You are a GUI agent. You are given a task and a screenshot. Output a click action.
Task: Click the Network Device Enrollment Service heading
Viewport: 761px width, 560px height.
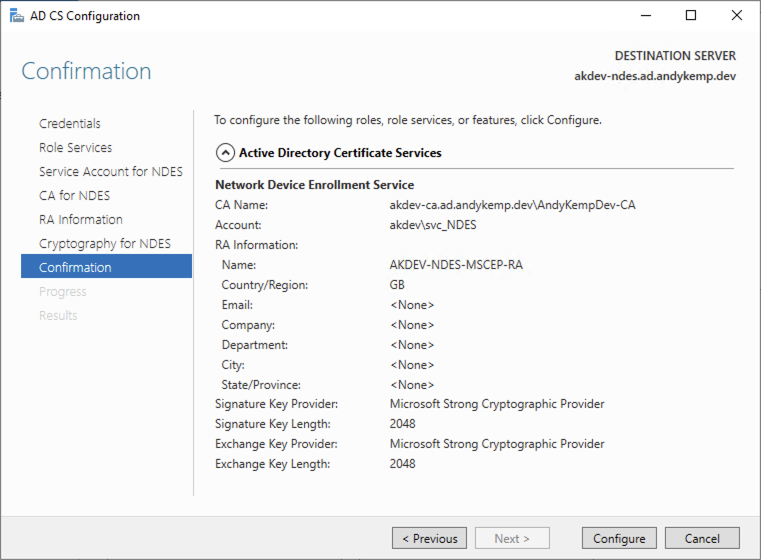click(x=314, y=185)
